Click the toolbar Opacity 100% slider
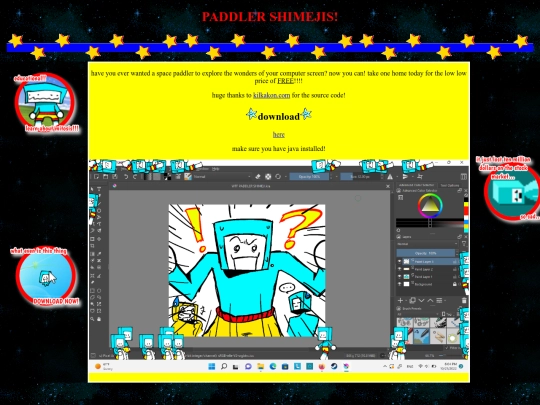 point(309,177)
